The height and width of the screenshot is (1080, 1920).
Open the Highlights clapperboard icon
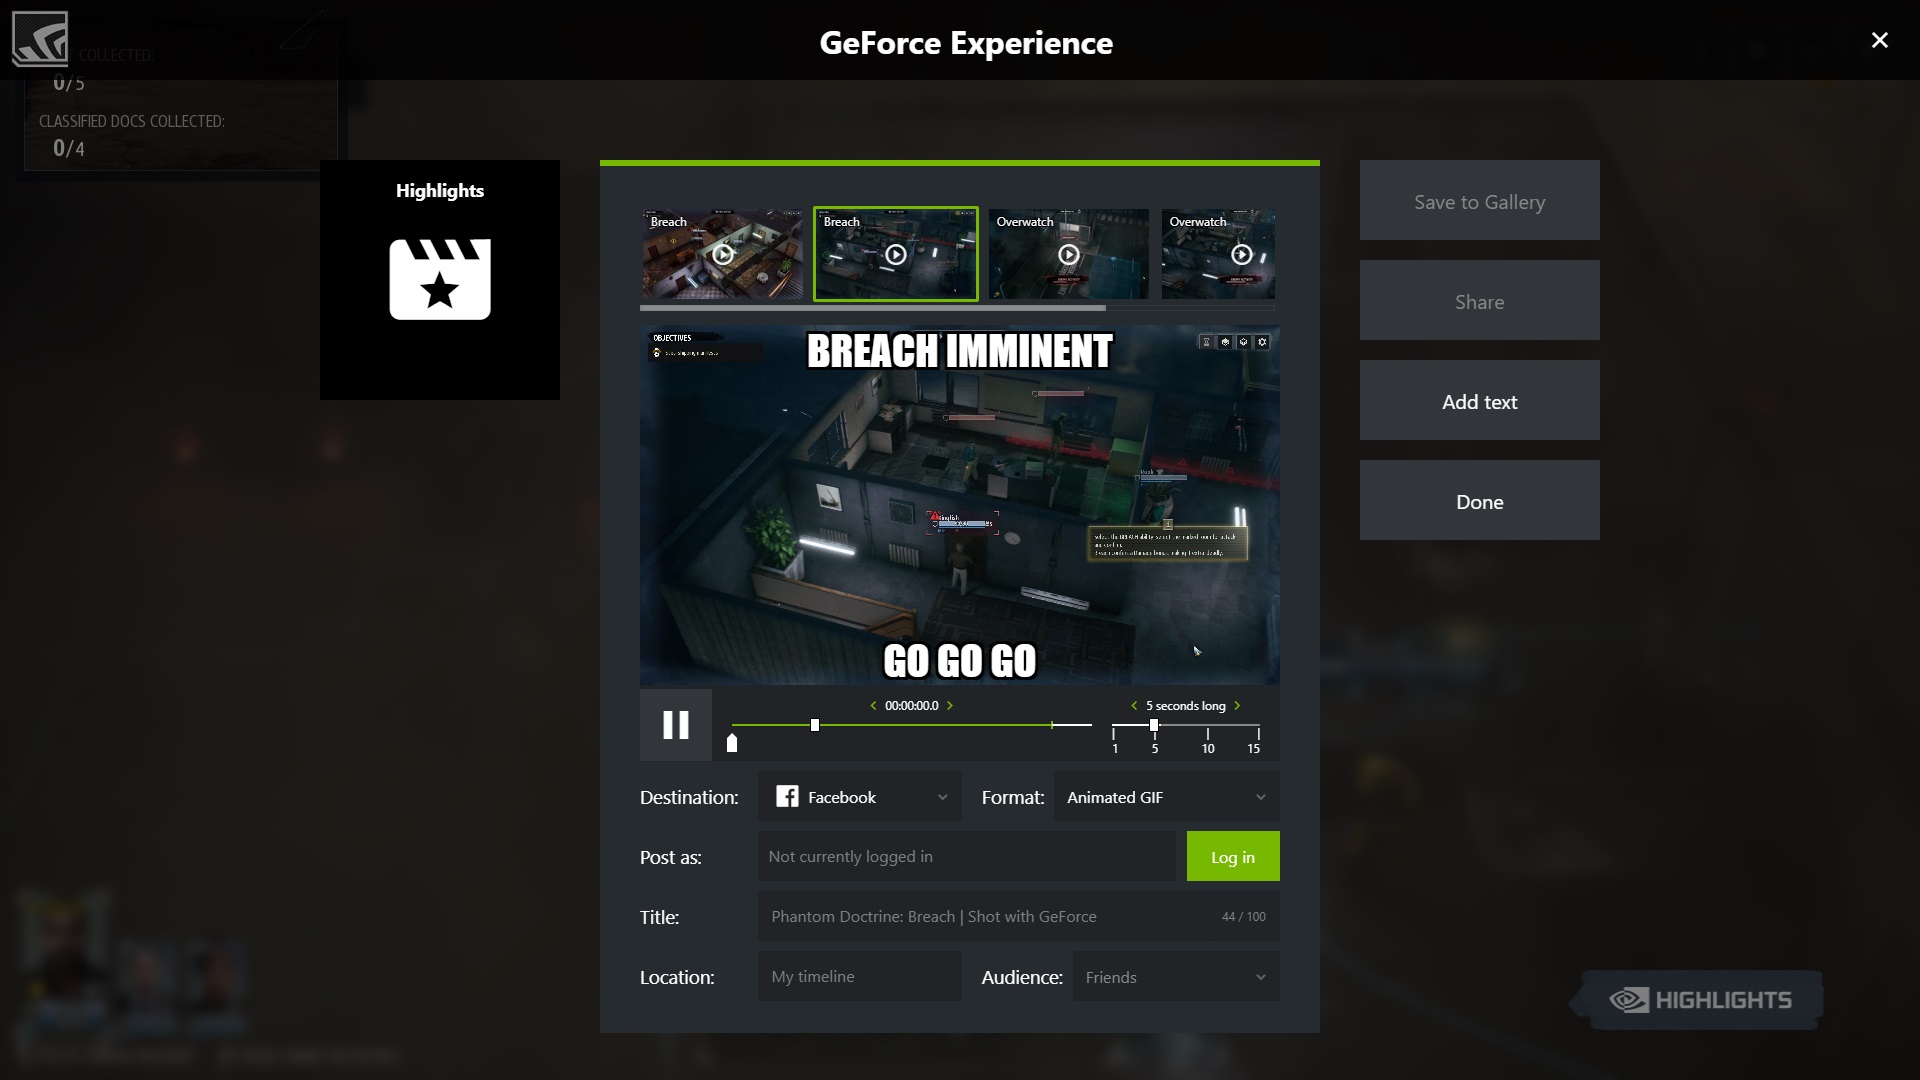(440, 279)
